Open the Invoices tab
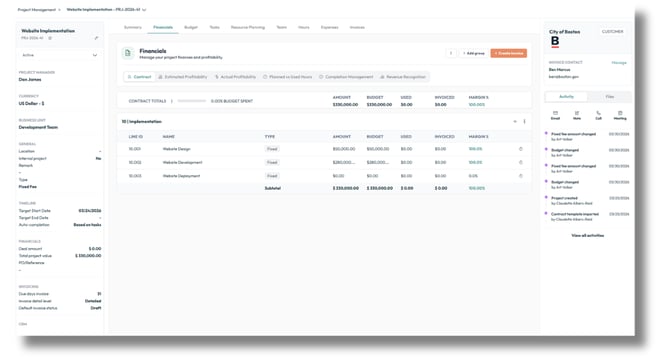This screenshot has width=670, height=360. tap(357, 27)
